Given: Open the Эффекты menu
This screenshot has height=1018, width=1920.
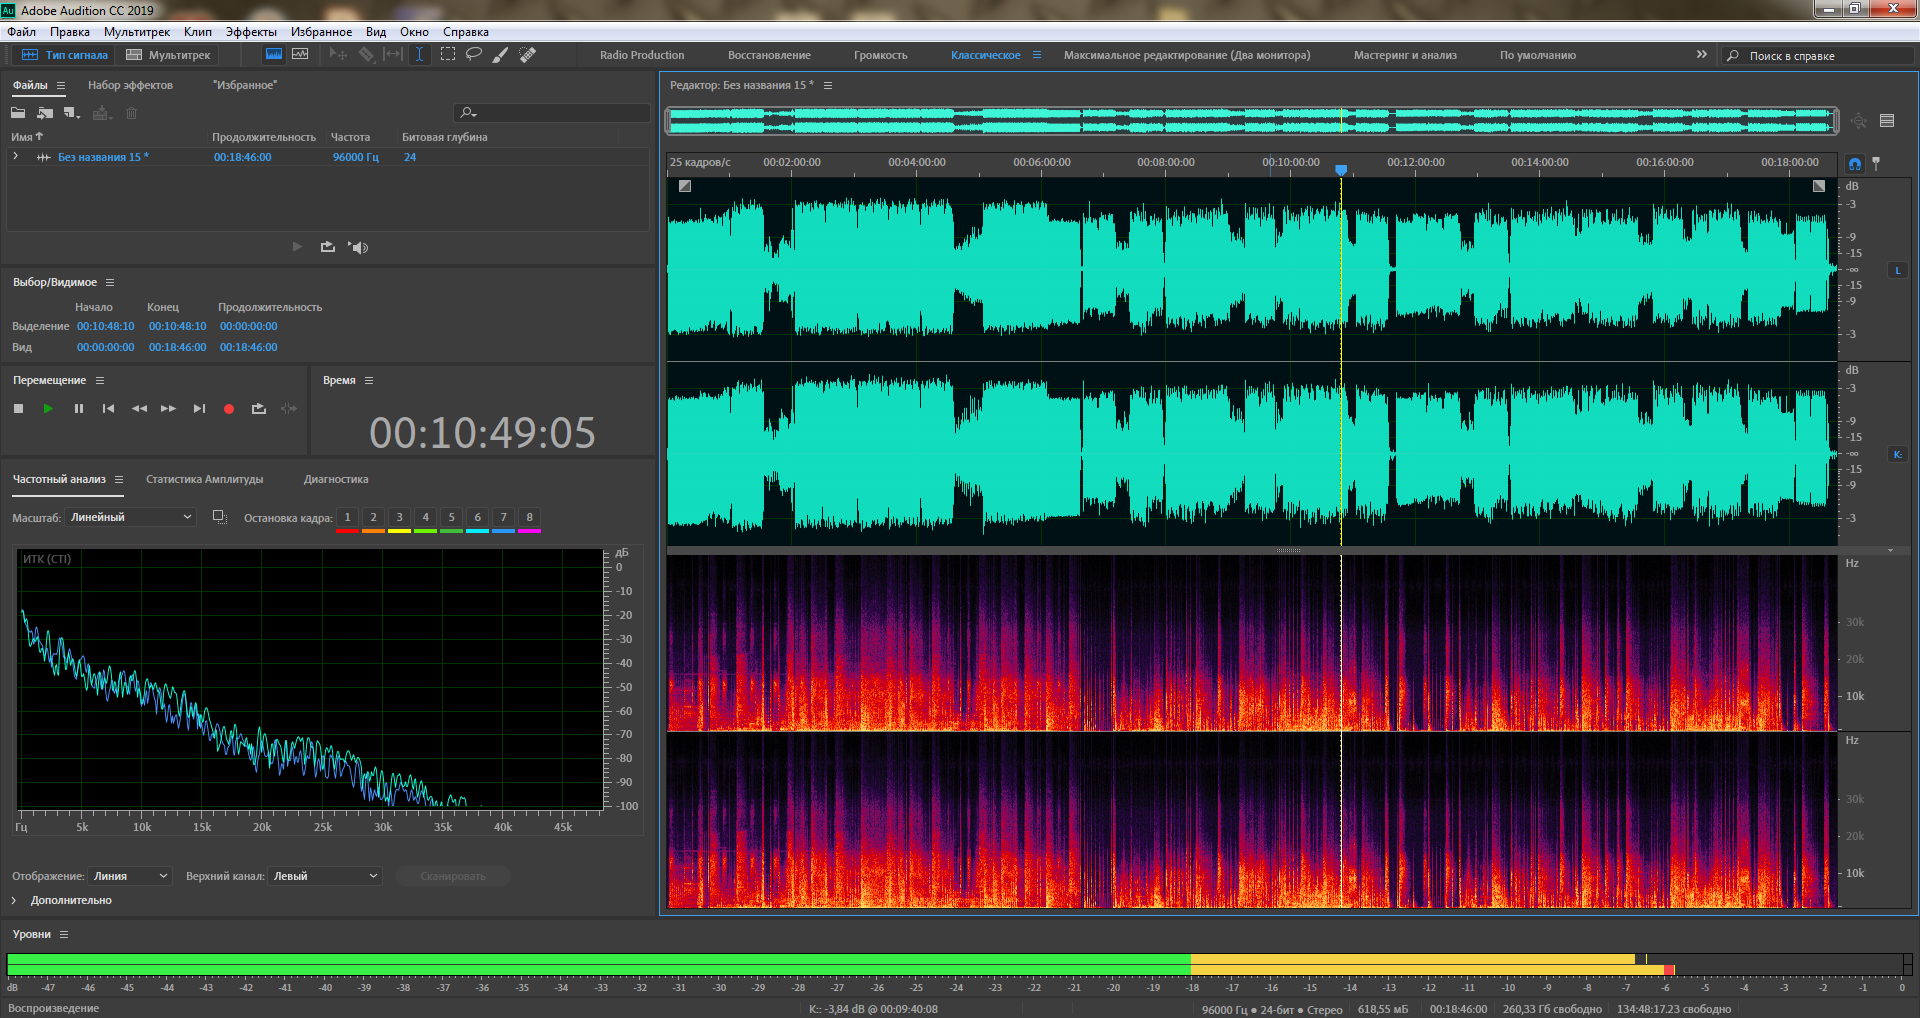Looking at the screenshot, I should pos(251,32).
